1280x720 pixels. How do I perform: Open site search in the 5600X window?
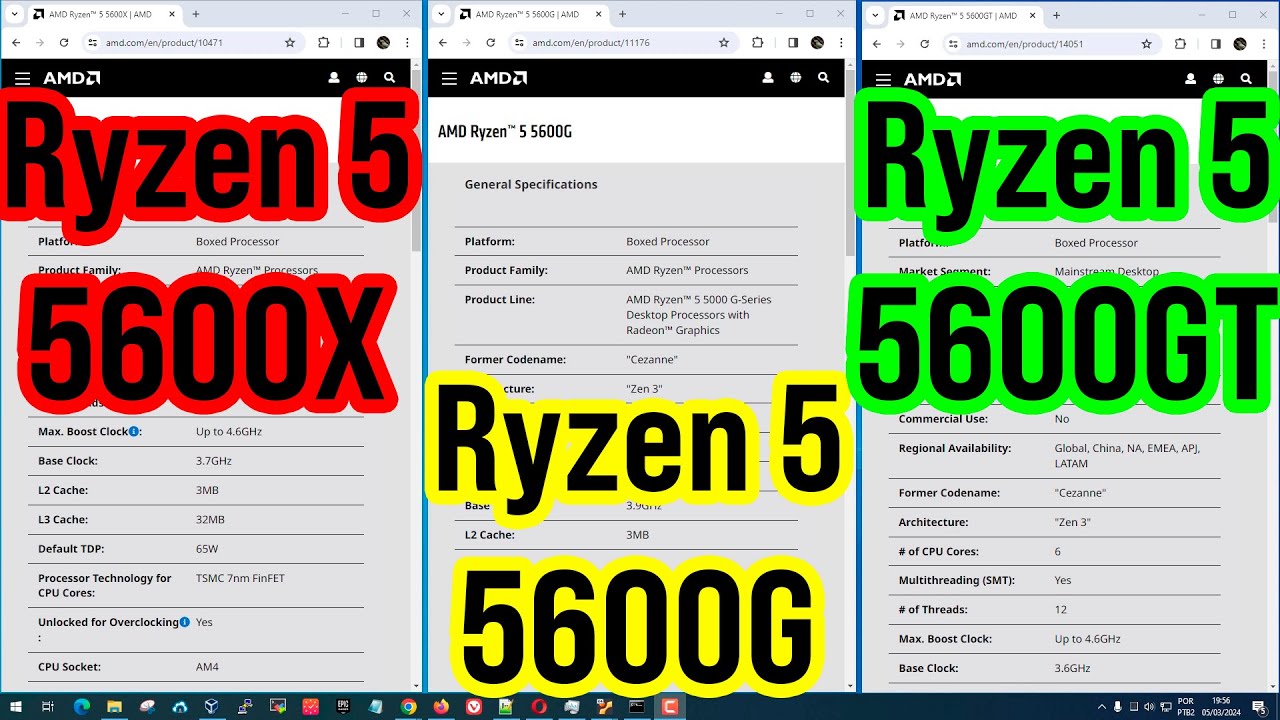[390, 78]
